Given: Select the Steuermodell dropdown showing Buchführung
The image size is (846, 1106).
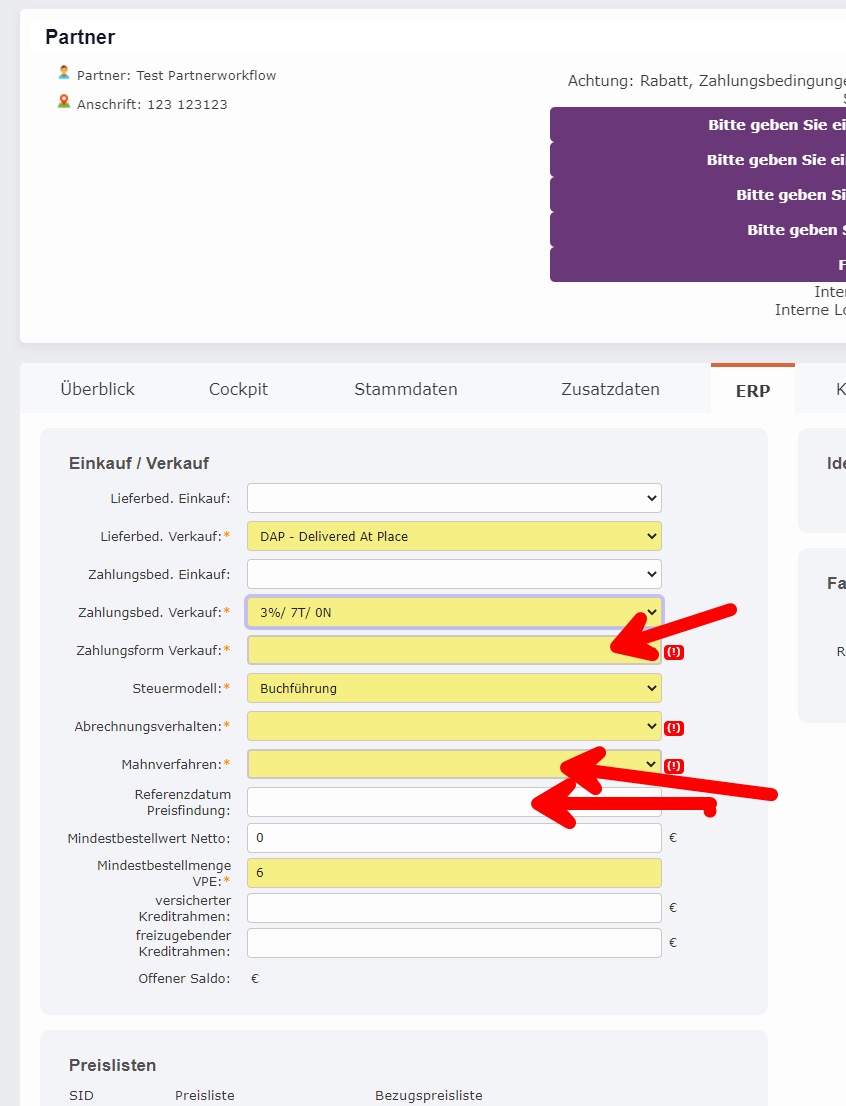Looking at the screenshot, I should pyautogui.click(x=453, y=688).
